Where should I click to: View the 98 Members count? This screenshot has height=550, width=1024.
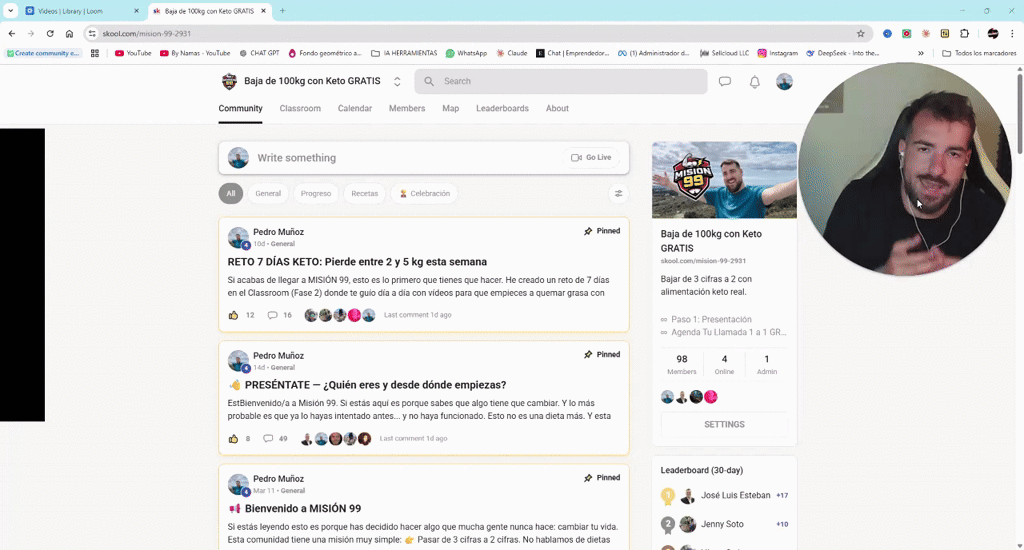682,364
